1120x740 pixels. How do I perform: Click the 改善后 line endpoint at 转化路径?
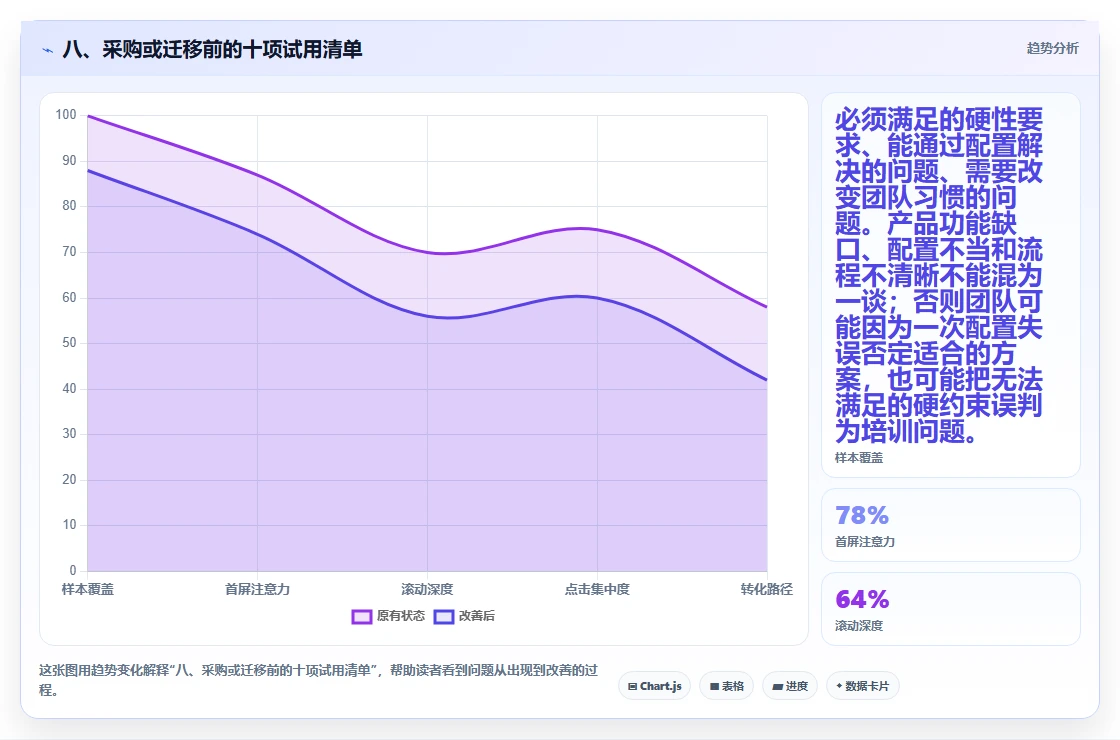point(766,380)
